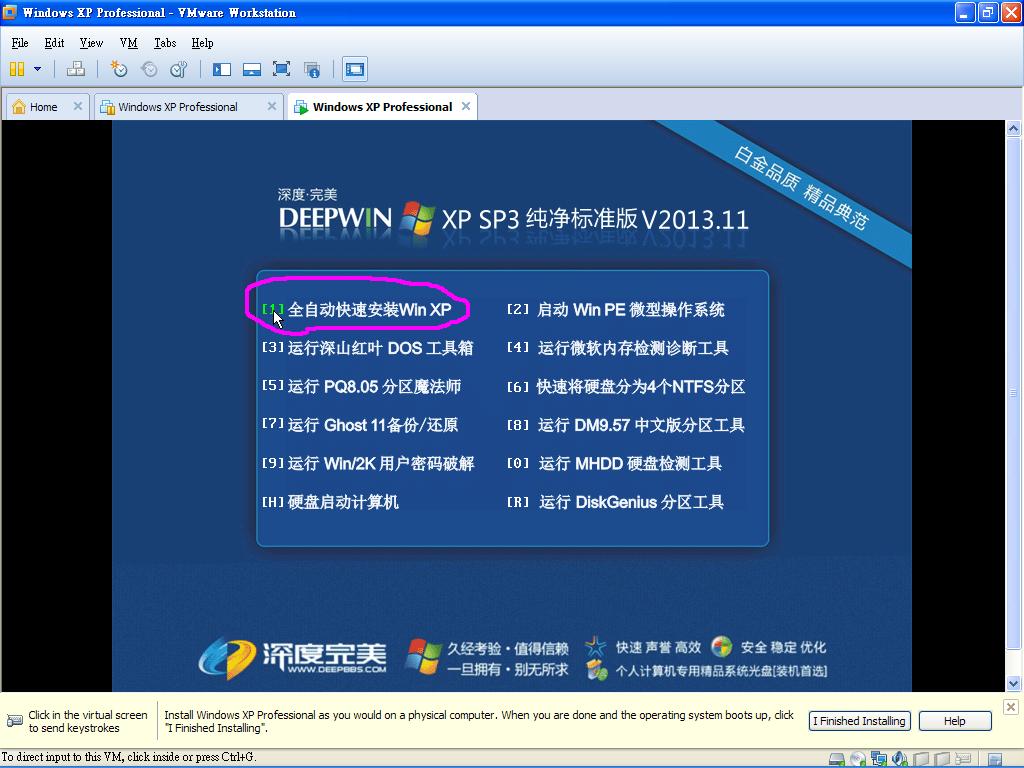This screenshot has width=1024, height=768.
Task: Click the vertical scrollbar track of VM view
Action: (x=1014, y=405)
